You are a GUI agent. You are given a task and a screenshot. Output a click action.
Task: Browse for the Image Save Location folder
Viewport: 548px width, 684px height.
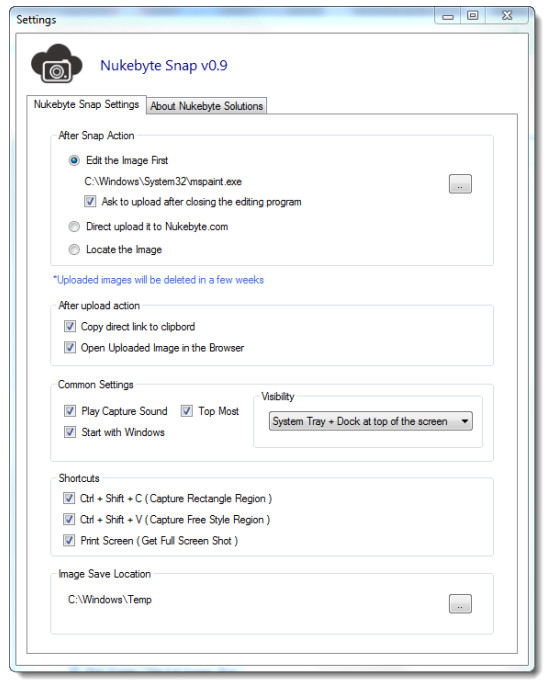click(x=460, y=604)
